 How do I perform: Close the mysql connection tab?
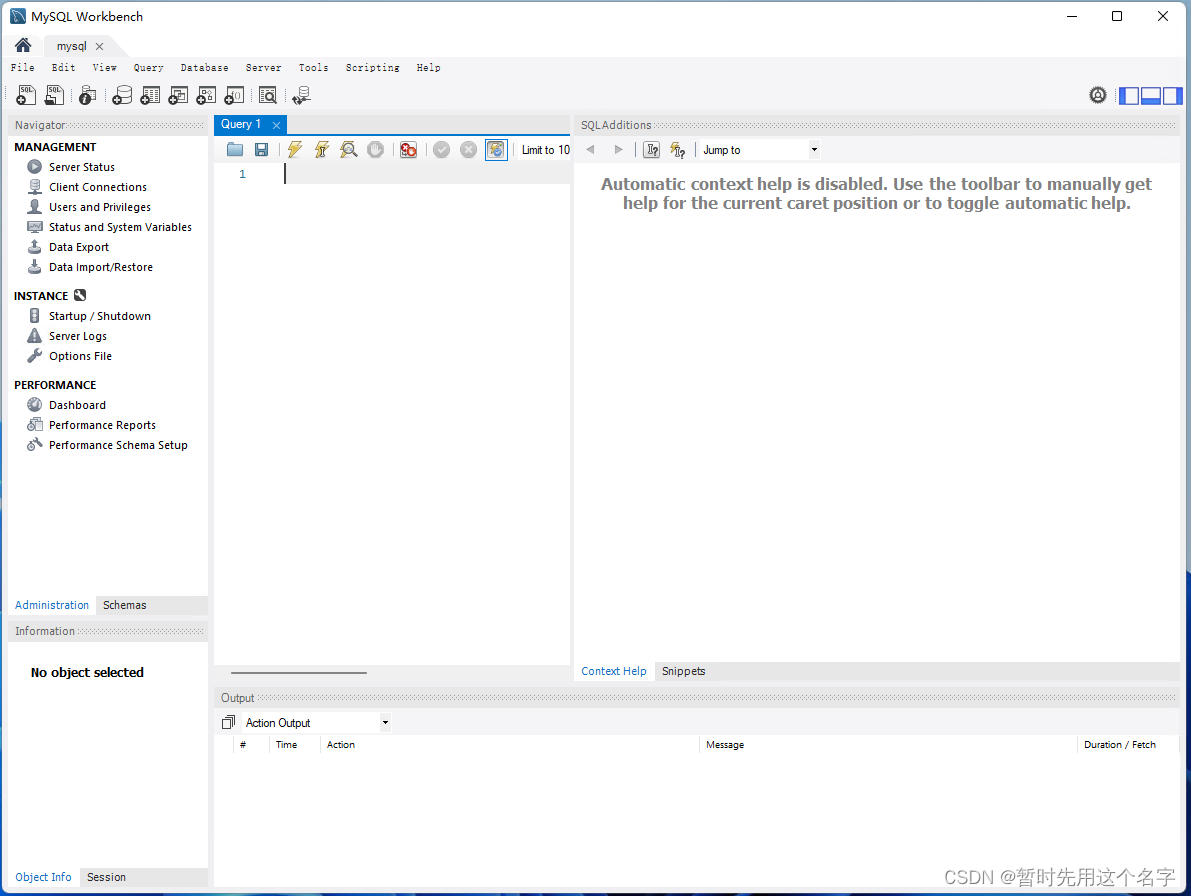point(100,46)
